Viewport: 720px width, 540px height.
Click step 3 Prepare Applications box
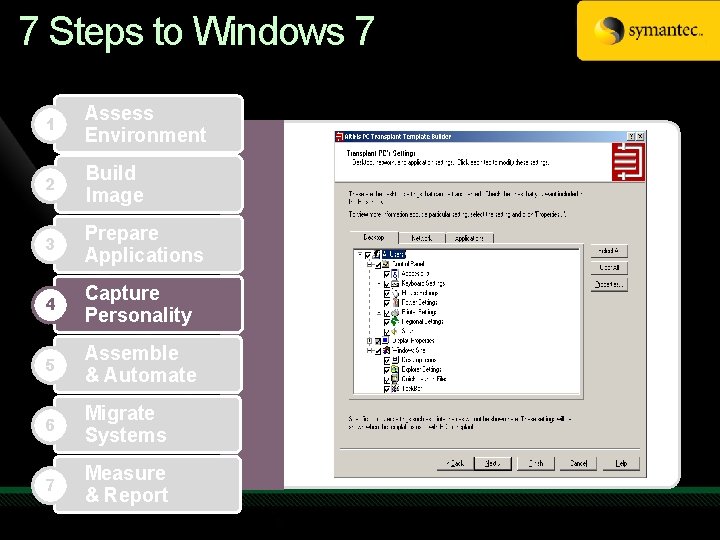point(148,244)
